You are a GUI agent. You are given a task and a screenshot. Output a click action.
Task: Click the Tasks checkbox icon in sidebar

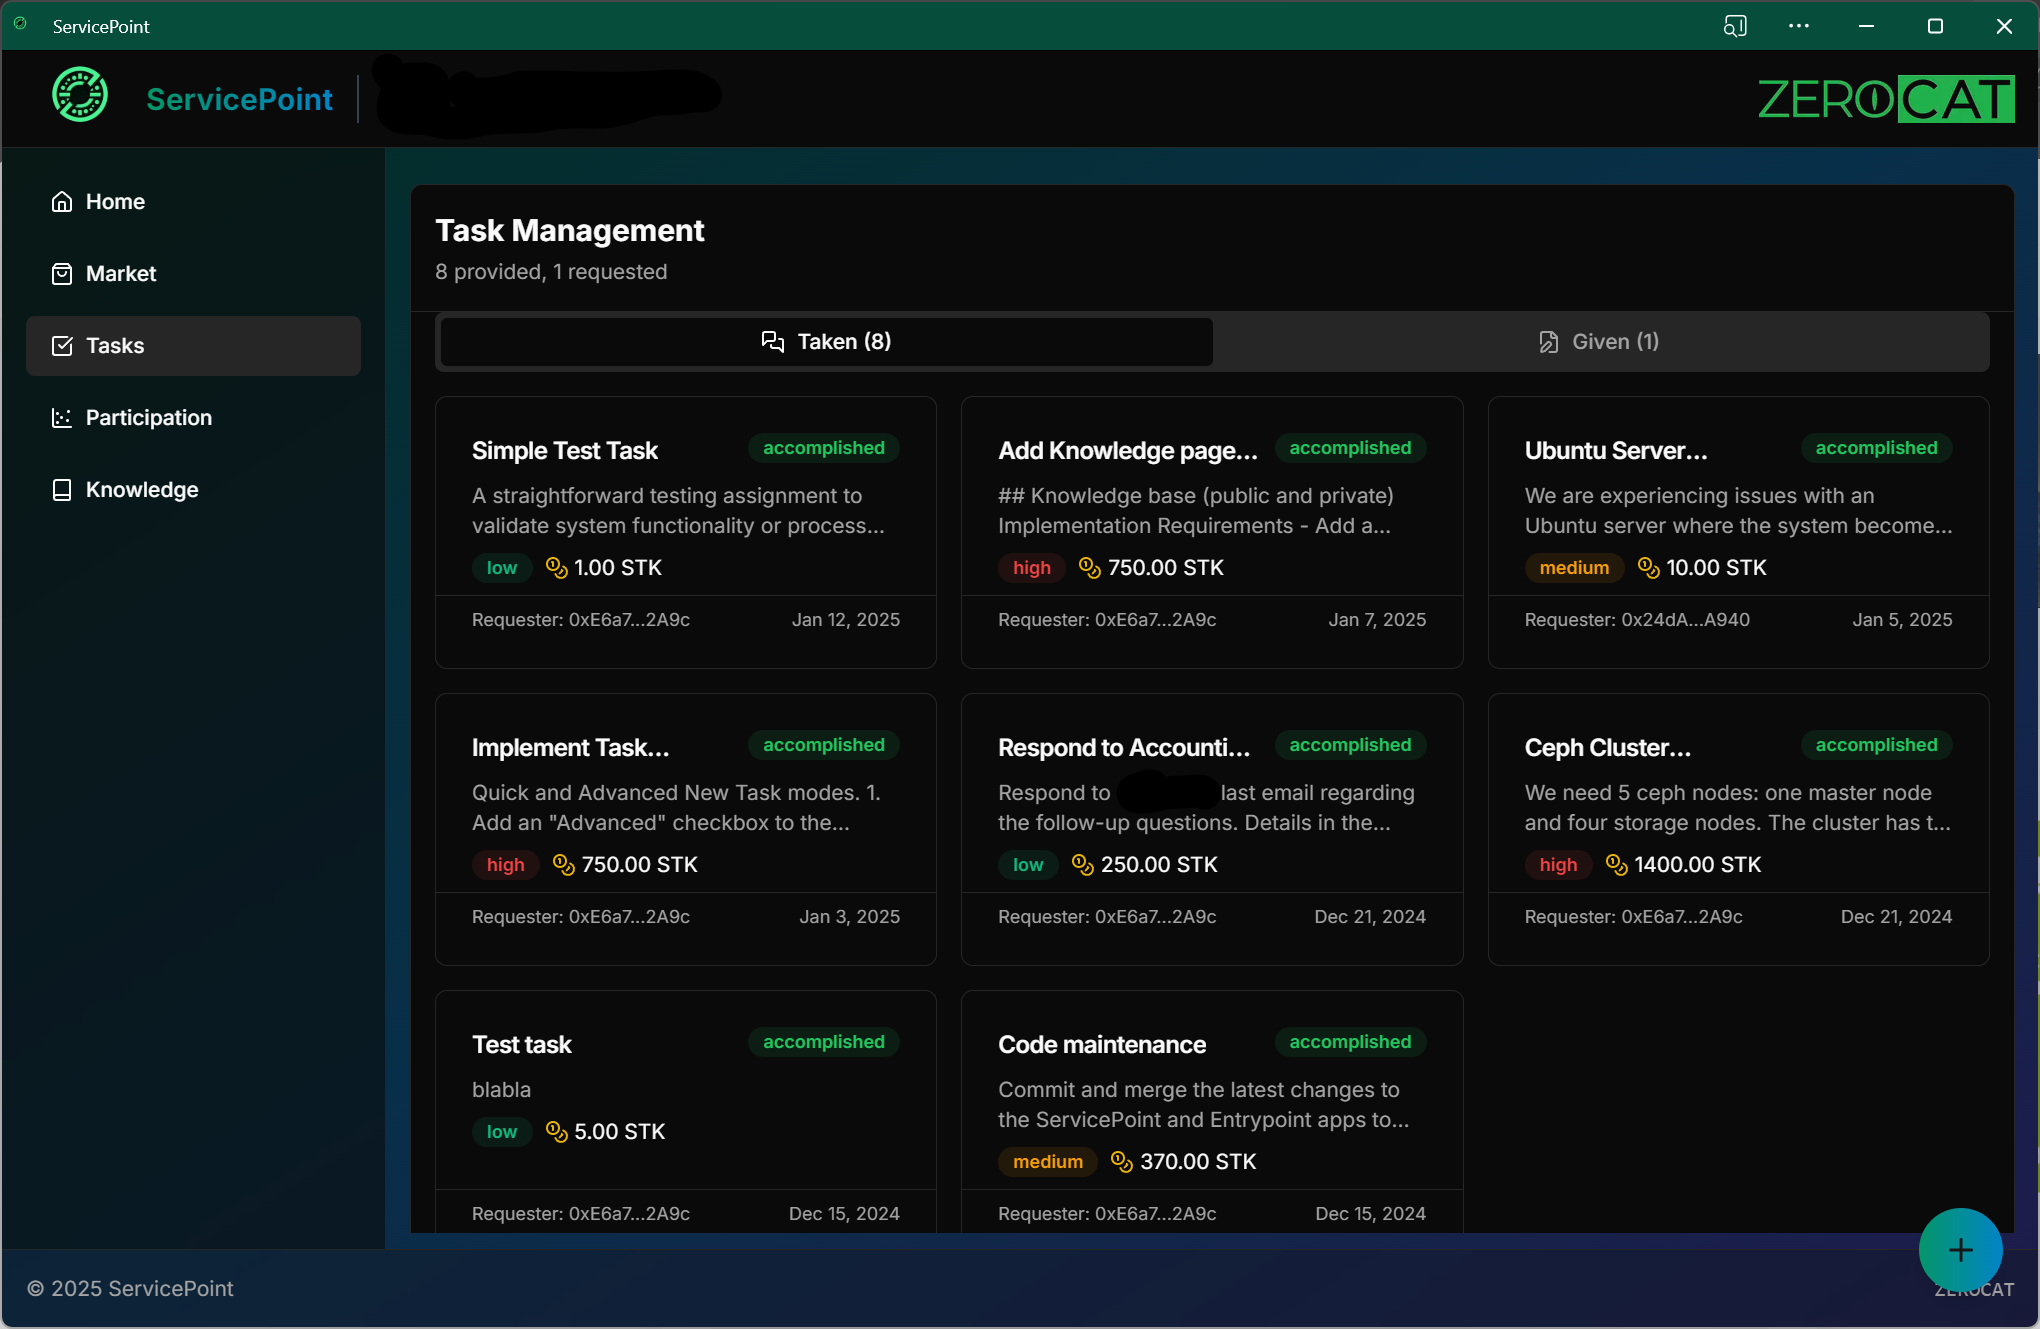point(62,346)
